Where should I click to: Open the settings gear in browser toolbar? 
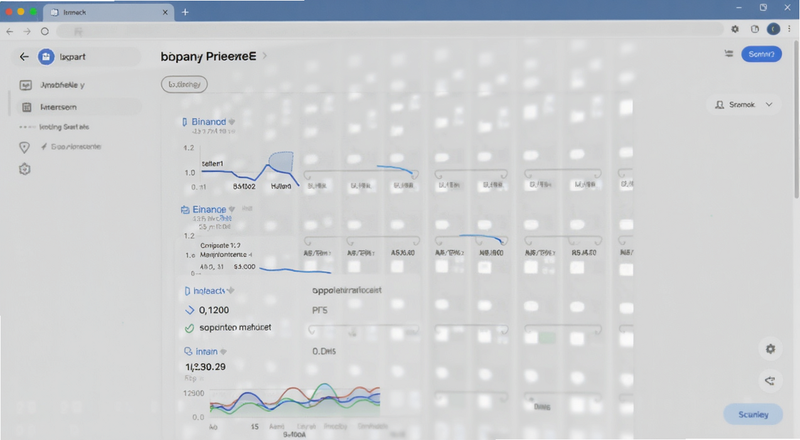click(735, 30)
